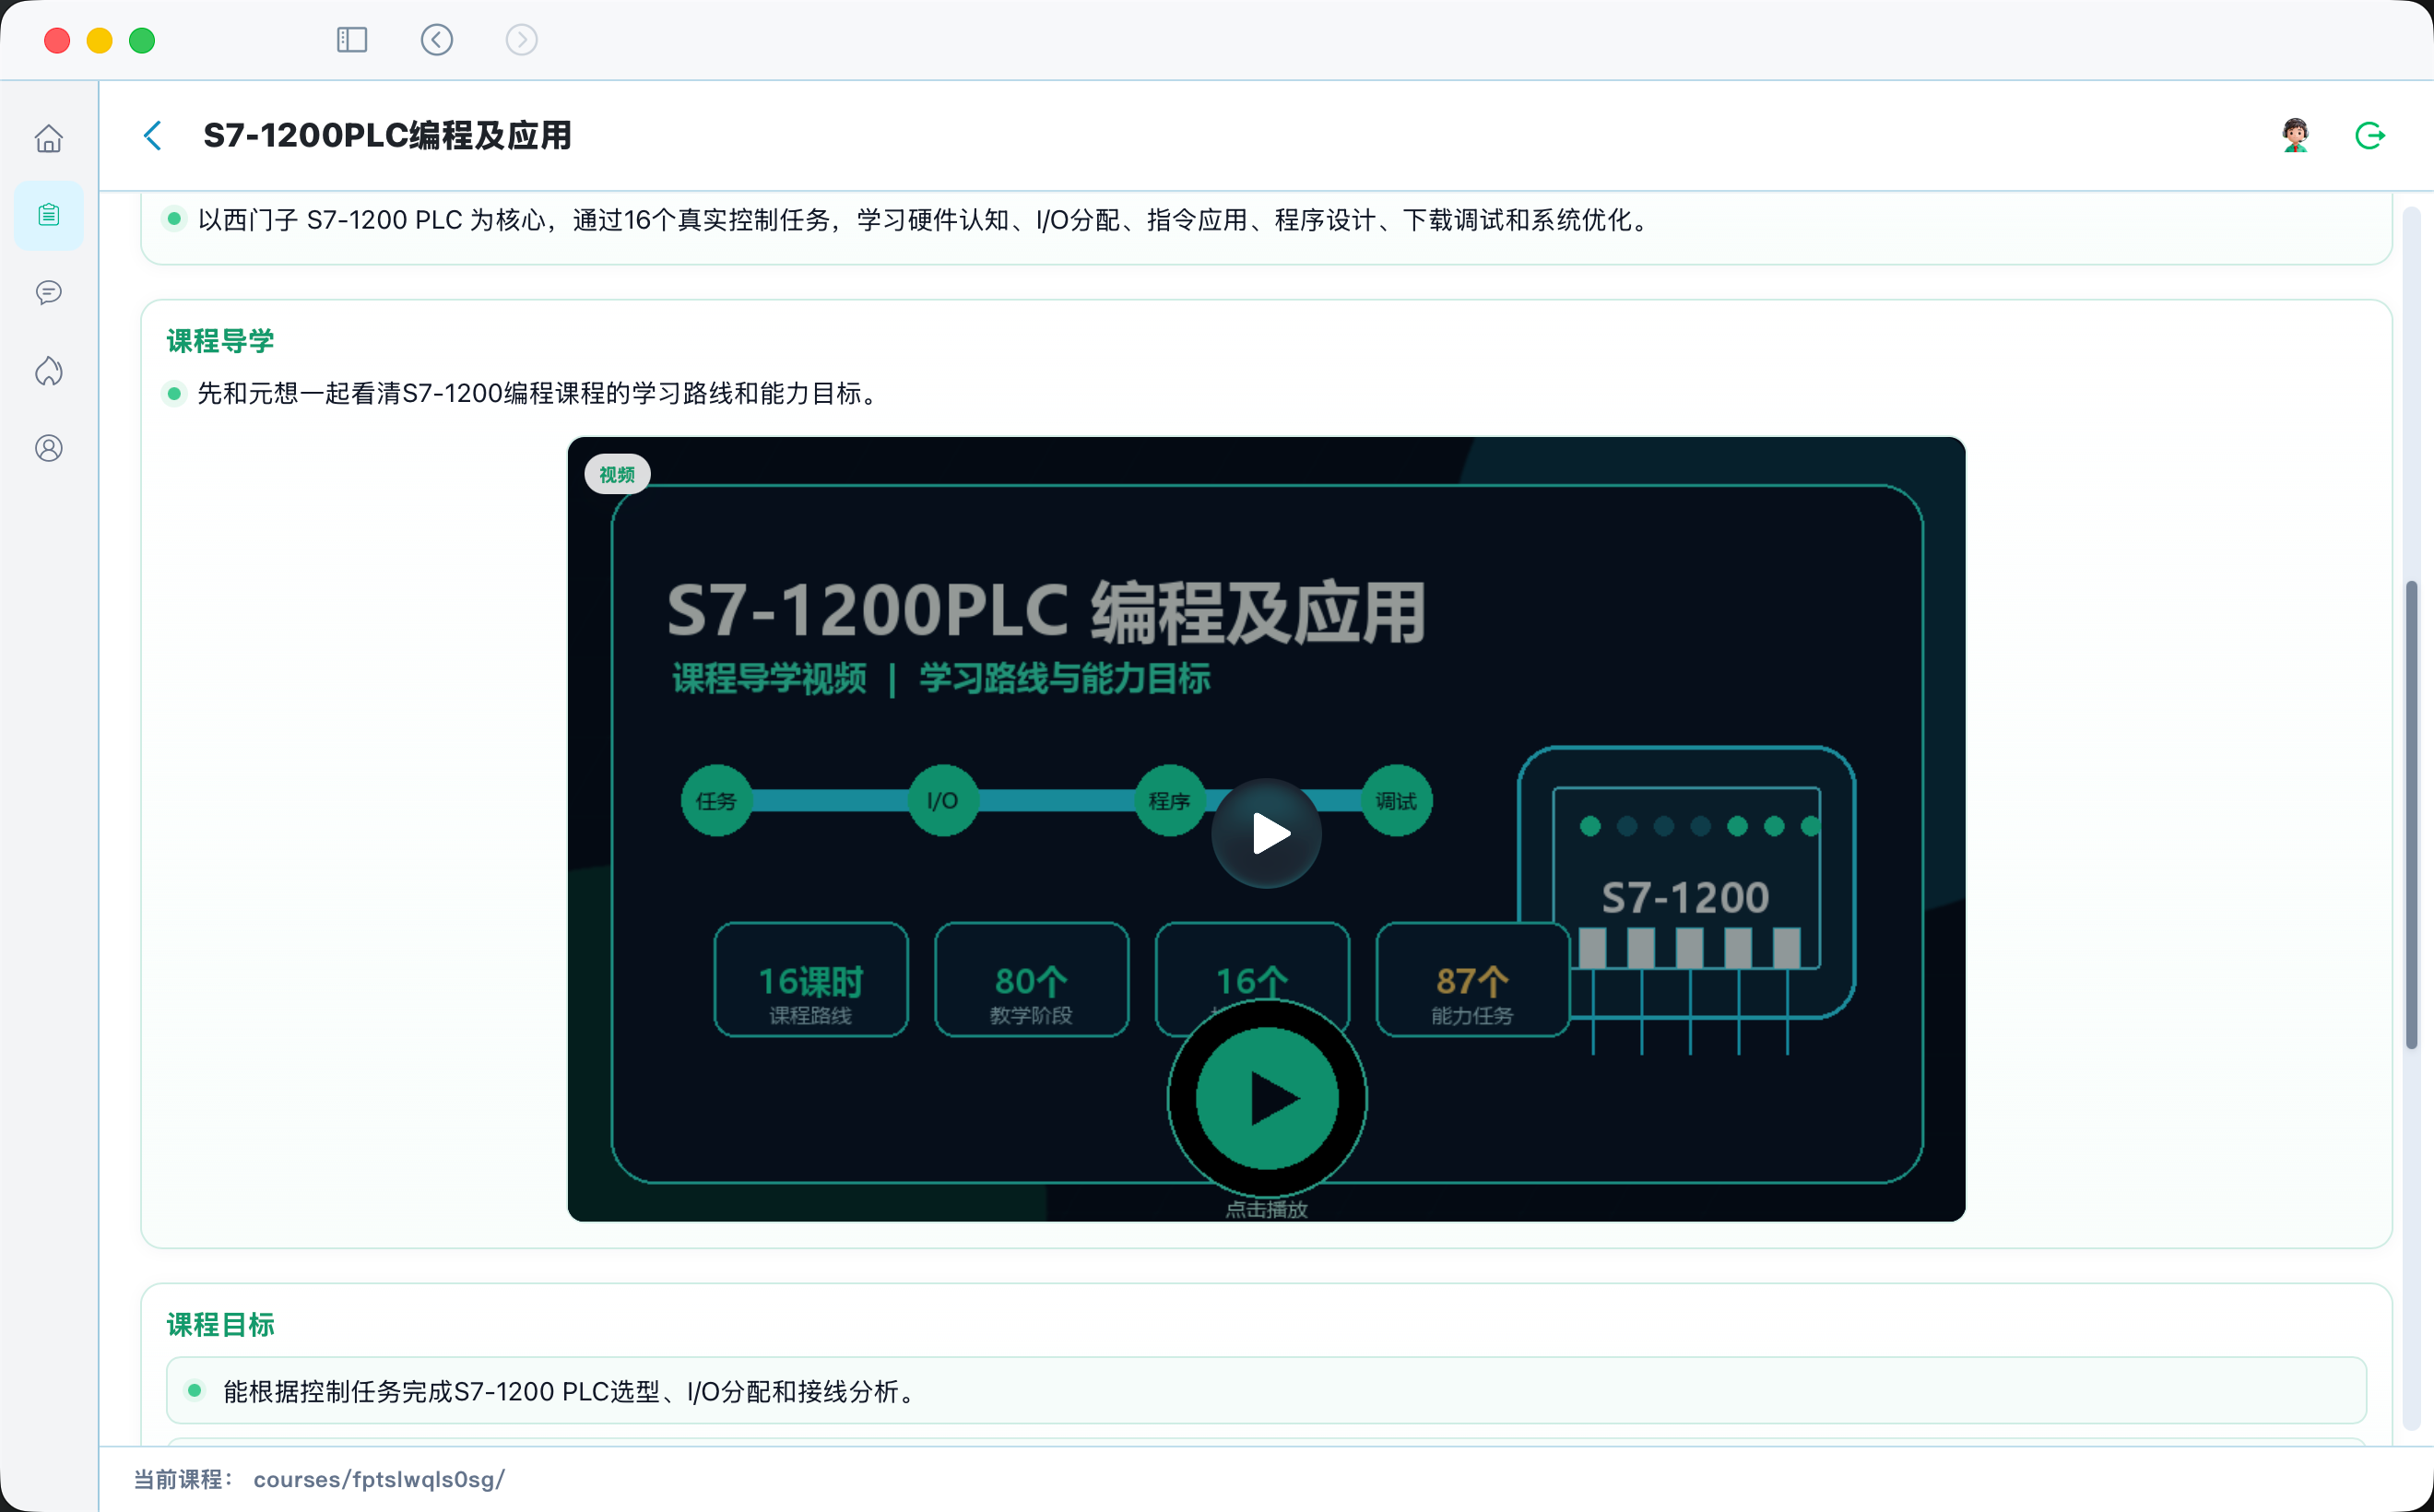Click the 16课时 课程路线 card in video

811,980
